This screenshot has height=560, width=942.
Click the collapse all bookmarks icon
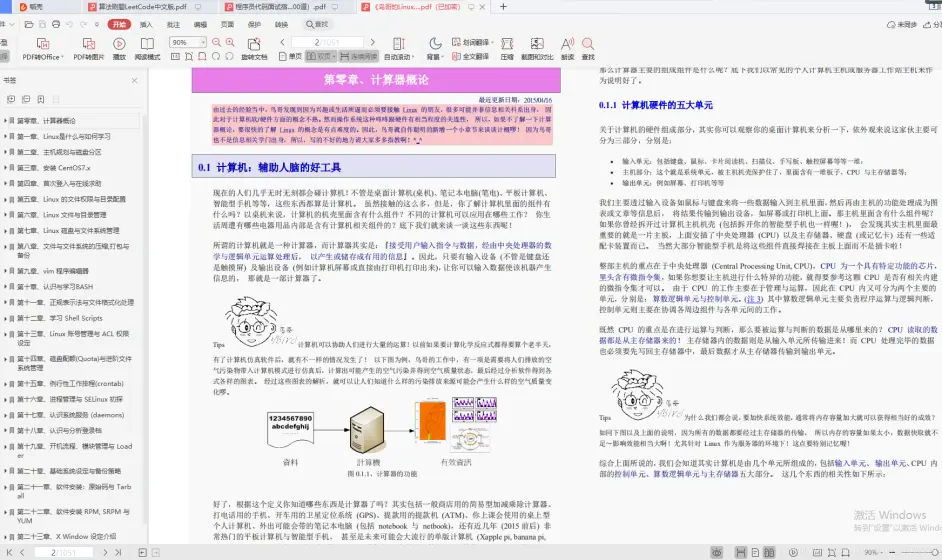click(x=26, y=99)
